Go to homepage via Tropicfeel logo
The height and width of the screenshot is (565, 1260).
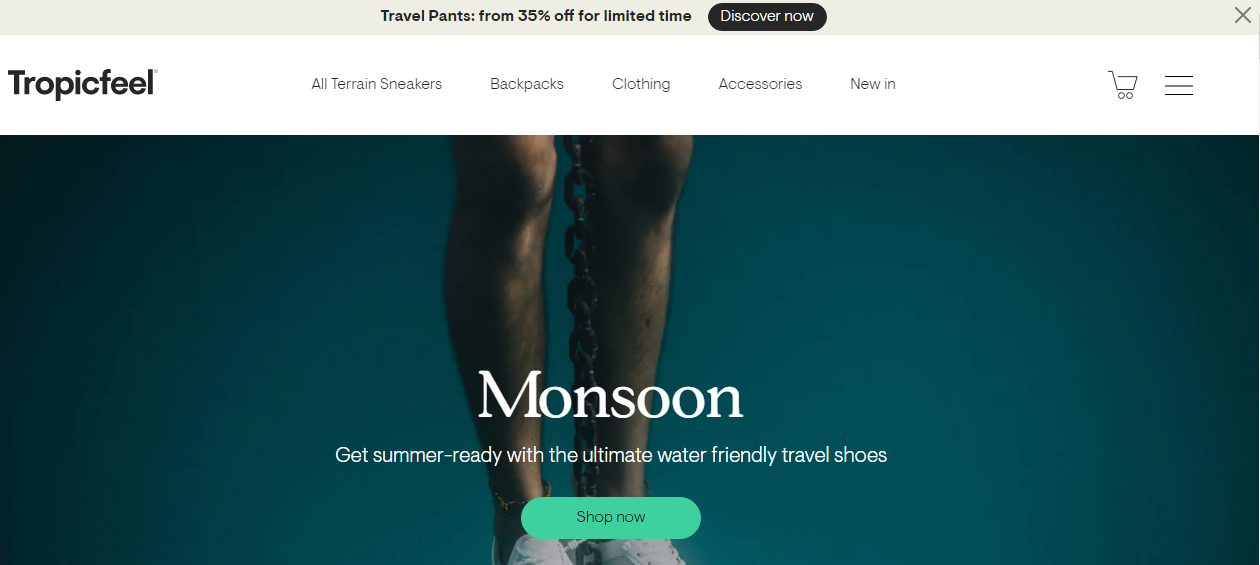pos(83,84)
